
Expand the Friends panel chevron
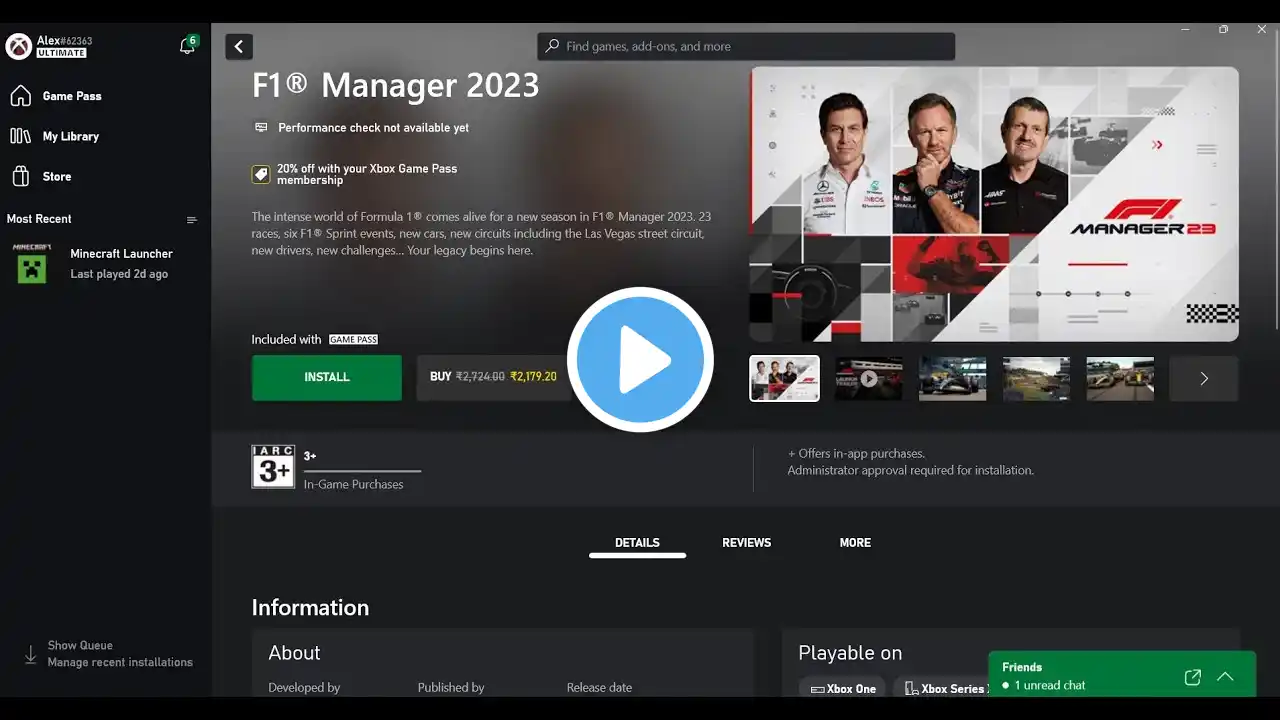click(x=1225, y=677)
